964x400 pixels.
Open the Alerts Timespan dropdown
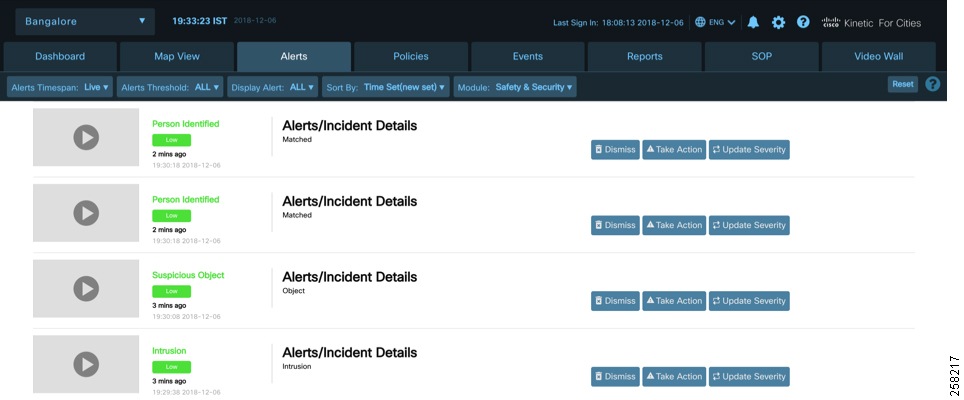click(60, 87)
